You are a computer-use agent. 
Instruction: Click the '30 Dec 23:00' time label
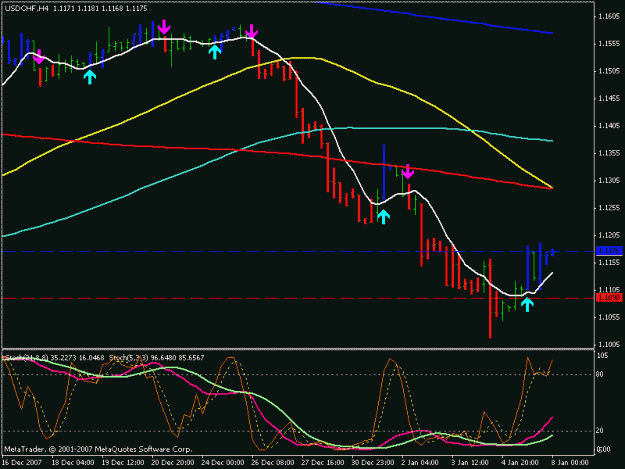click(373, 463)
